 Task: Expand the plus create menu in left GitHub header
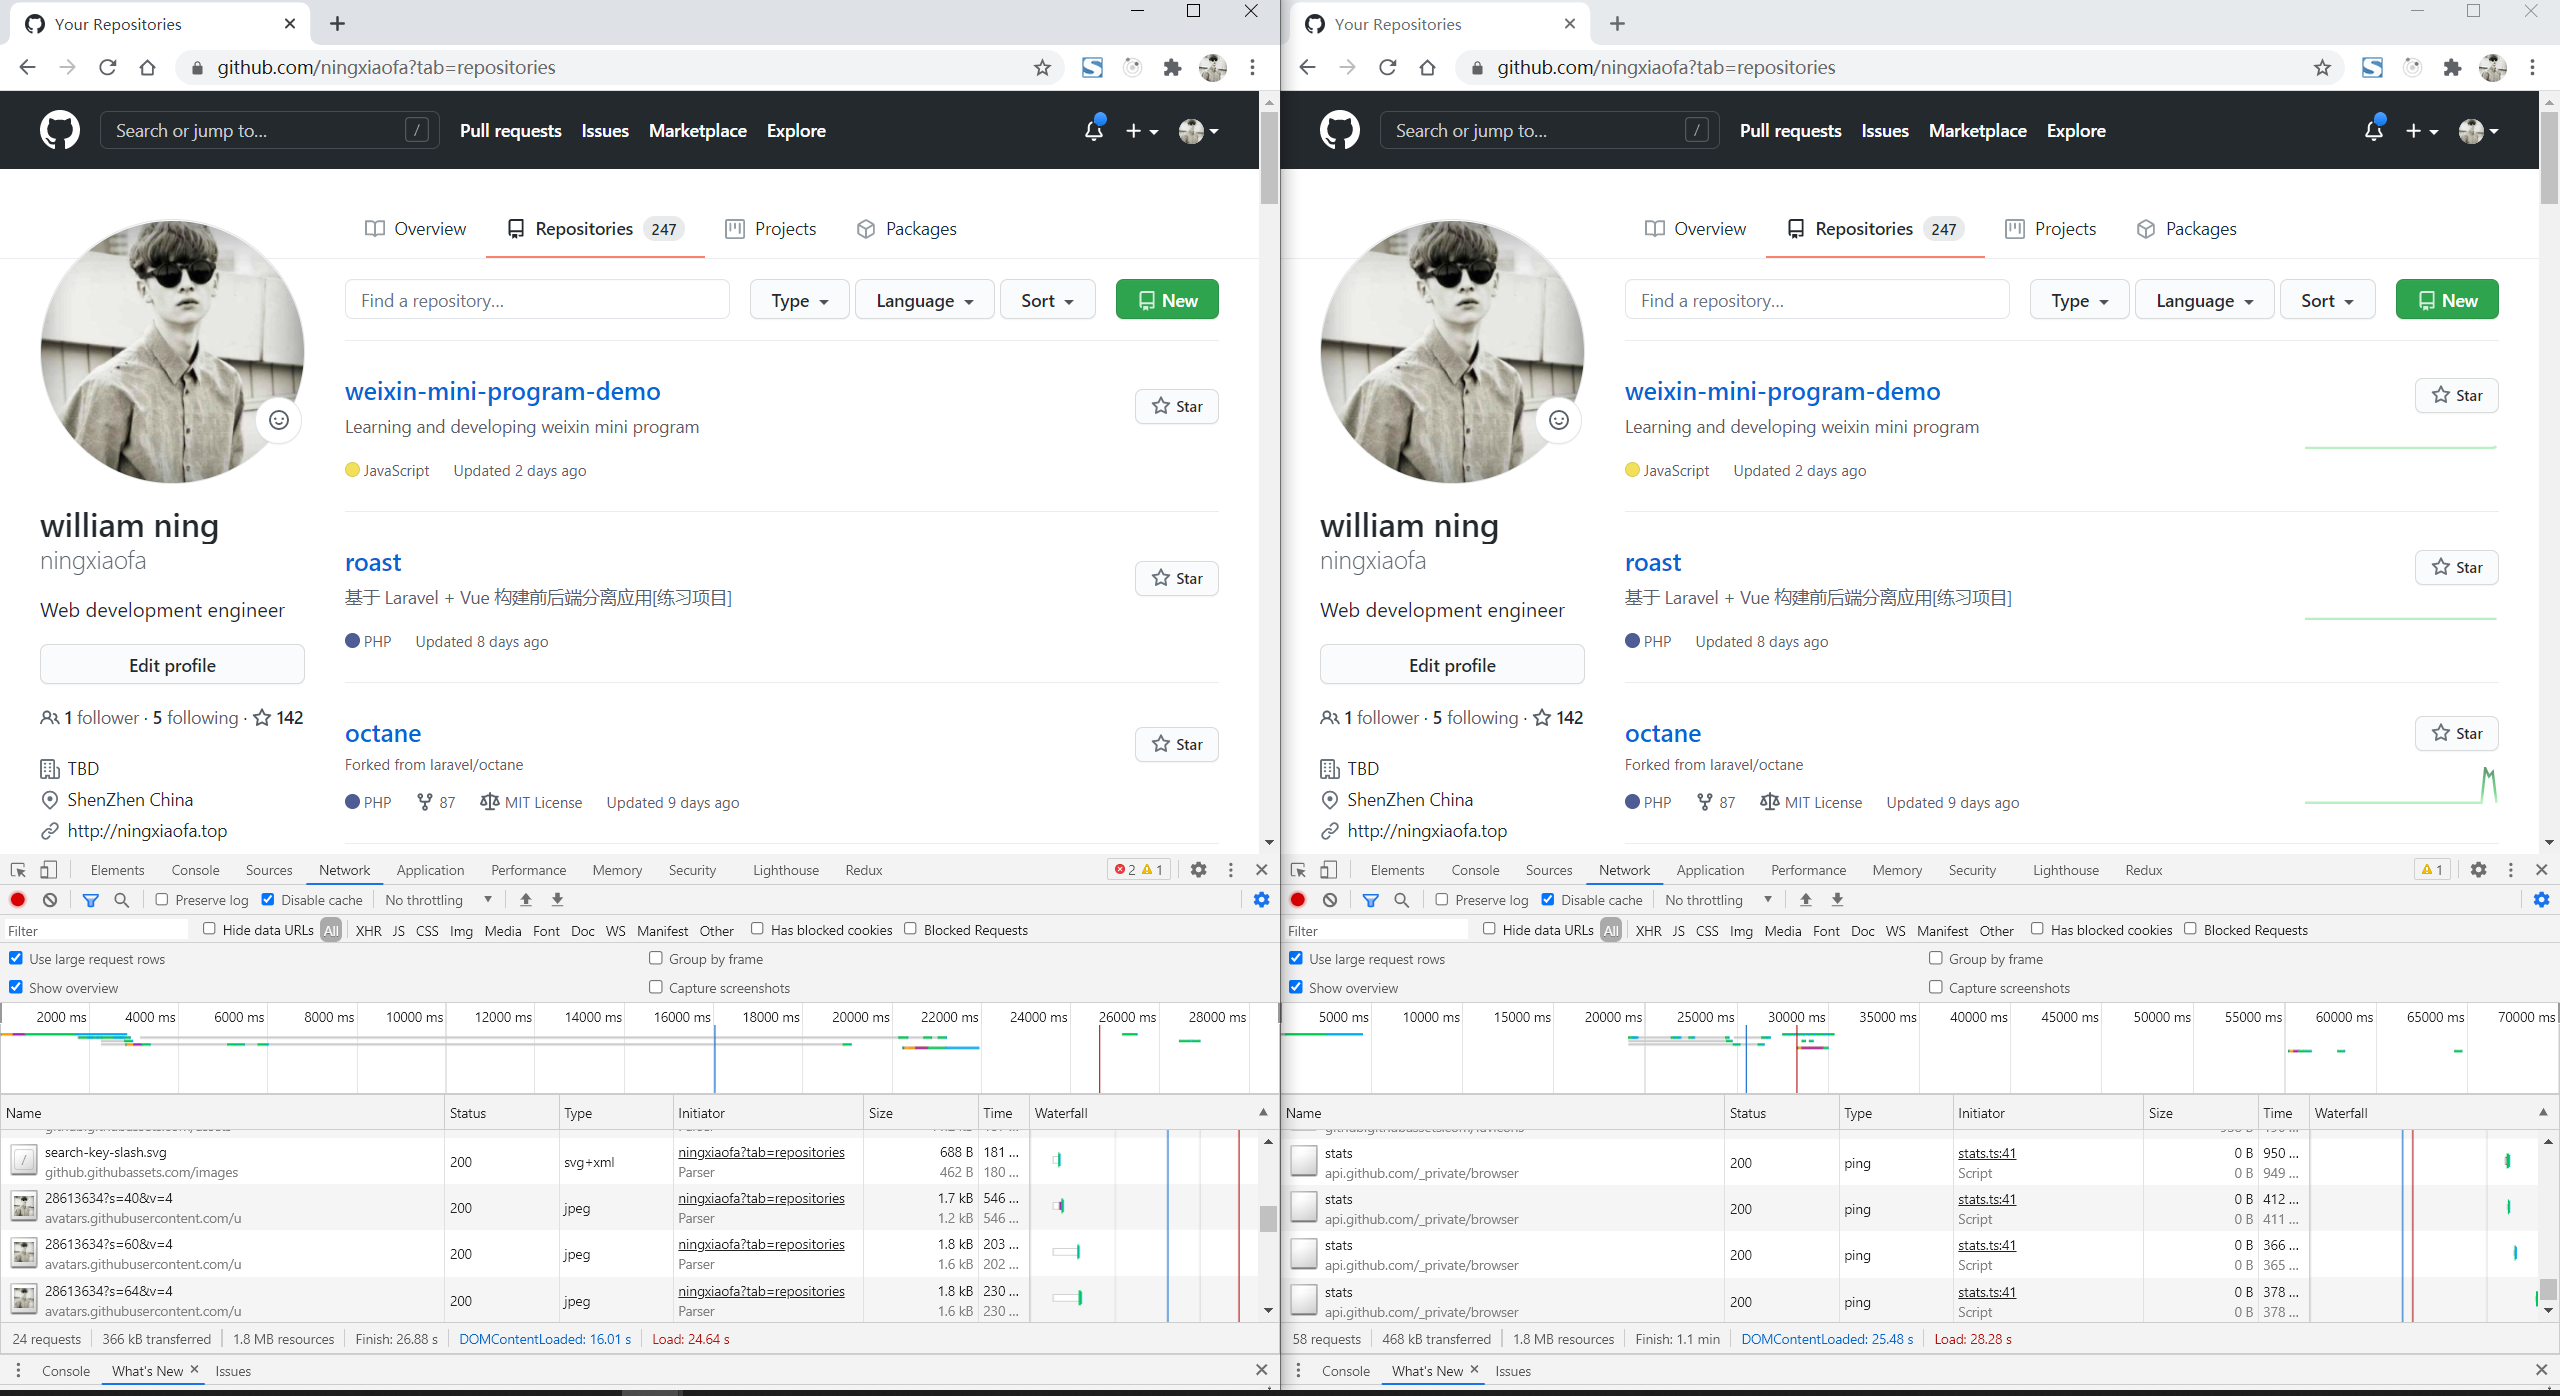tap(1141, 130)
